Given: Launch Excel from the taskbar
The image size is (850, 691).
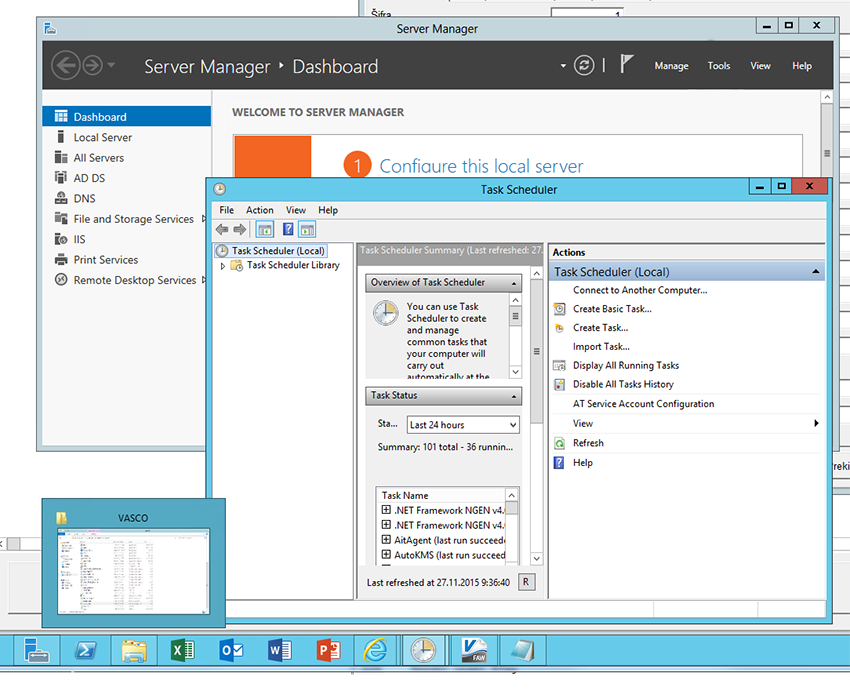Looking at the screenshot, I should [183, 651].
